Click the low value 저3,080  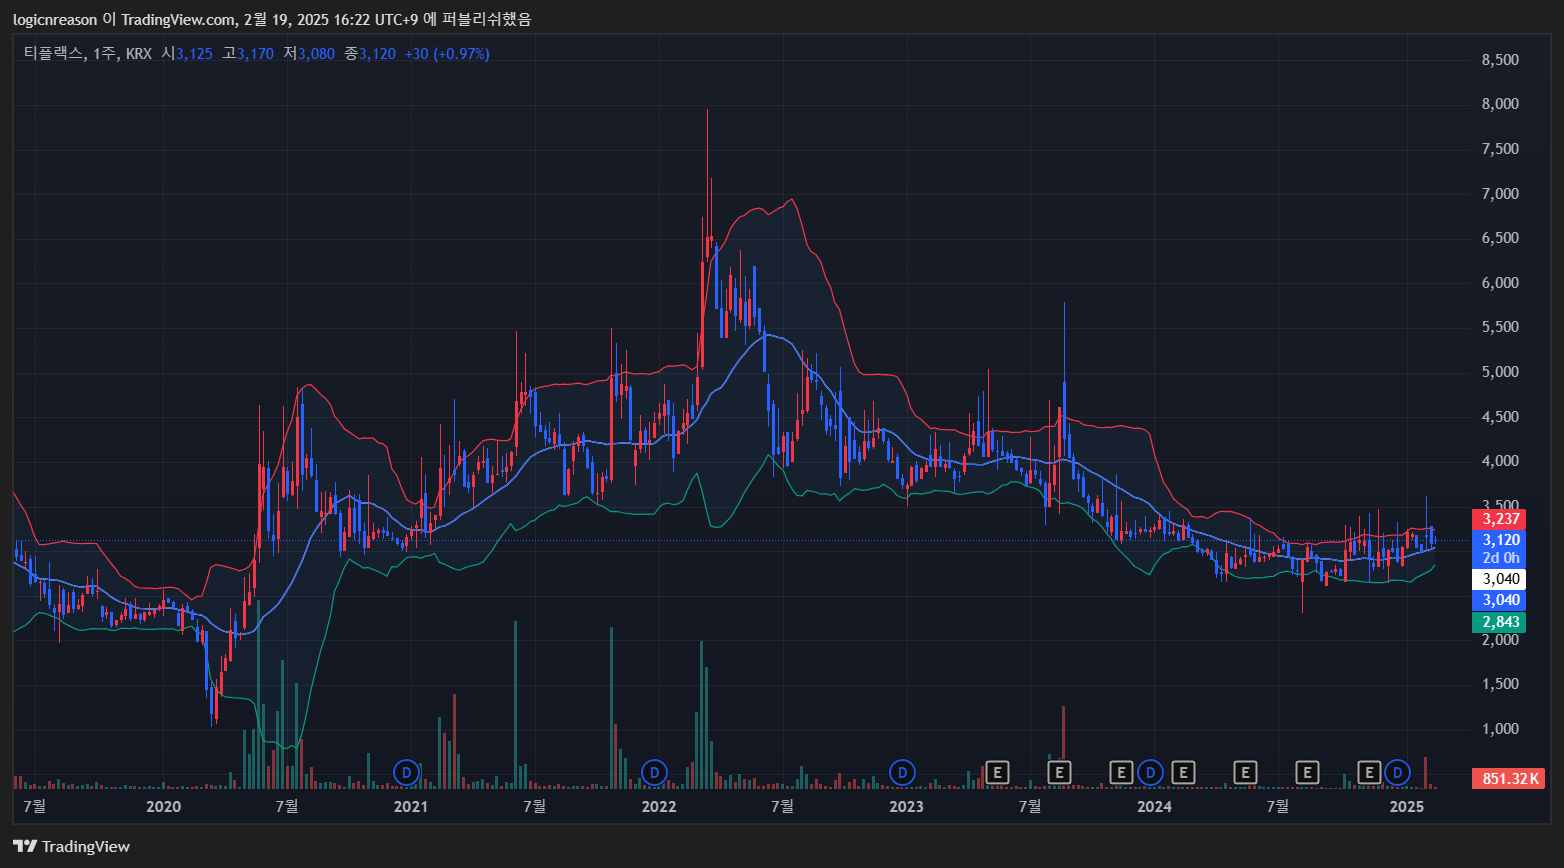(x=309, y=54)
